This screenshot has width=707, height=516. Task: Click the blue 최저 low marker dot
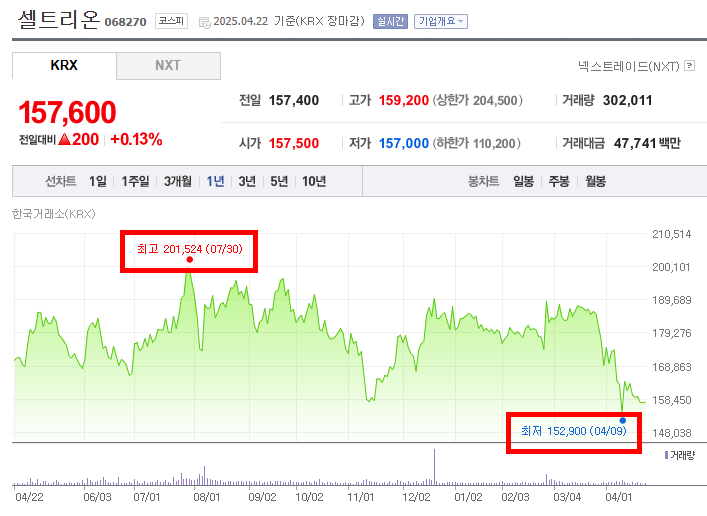pos(623,420)
